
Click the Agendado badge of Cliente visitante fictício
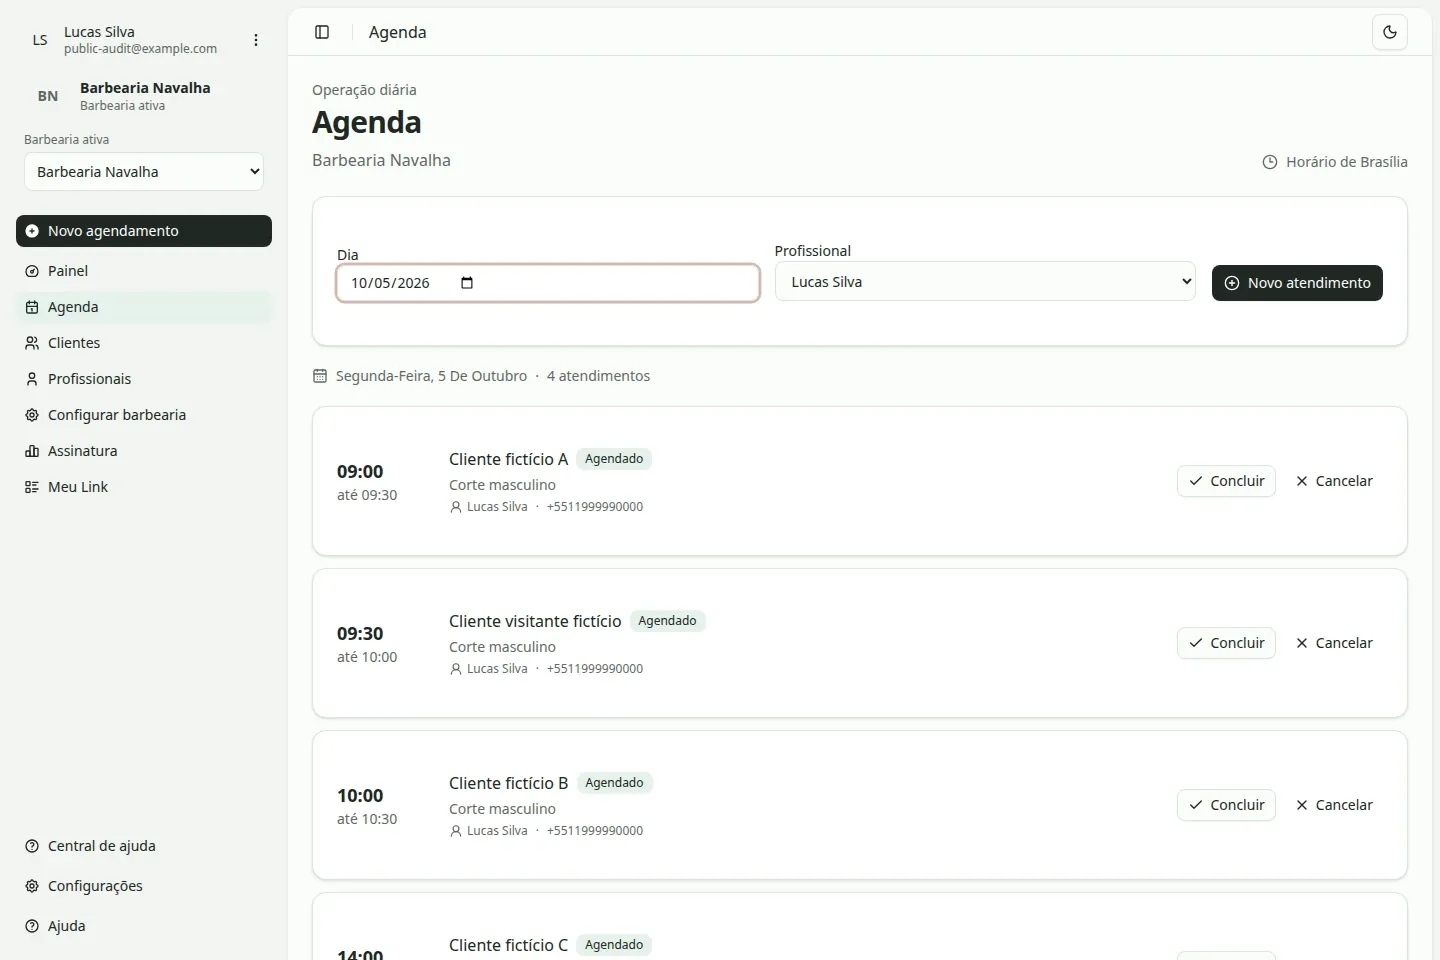point(667,621)
